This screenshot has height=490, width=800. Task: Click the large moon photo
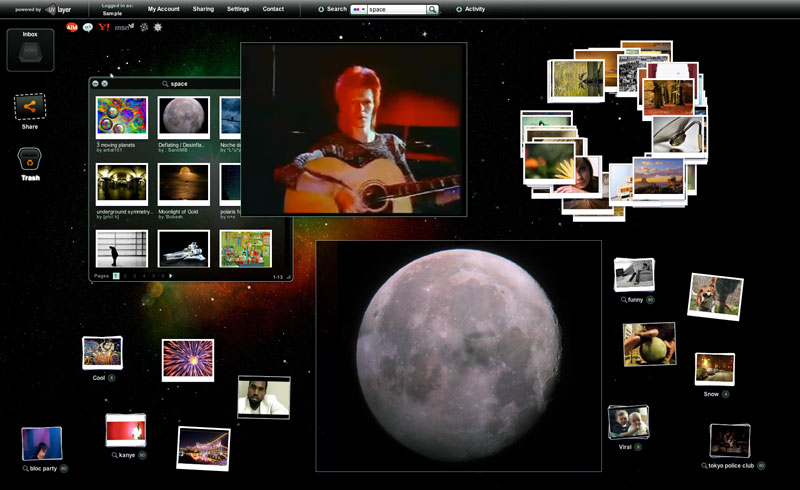pos(459,356)
